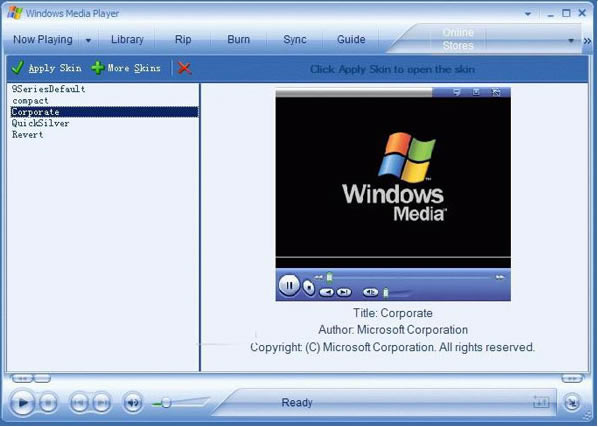Switch to the Now Playing tab
Image resolution: width=598 pixels, height=427 pixels.
tap(43, 39)
